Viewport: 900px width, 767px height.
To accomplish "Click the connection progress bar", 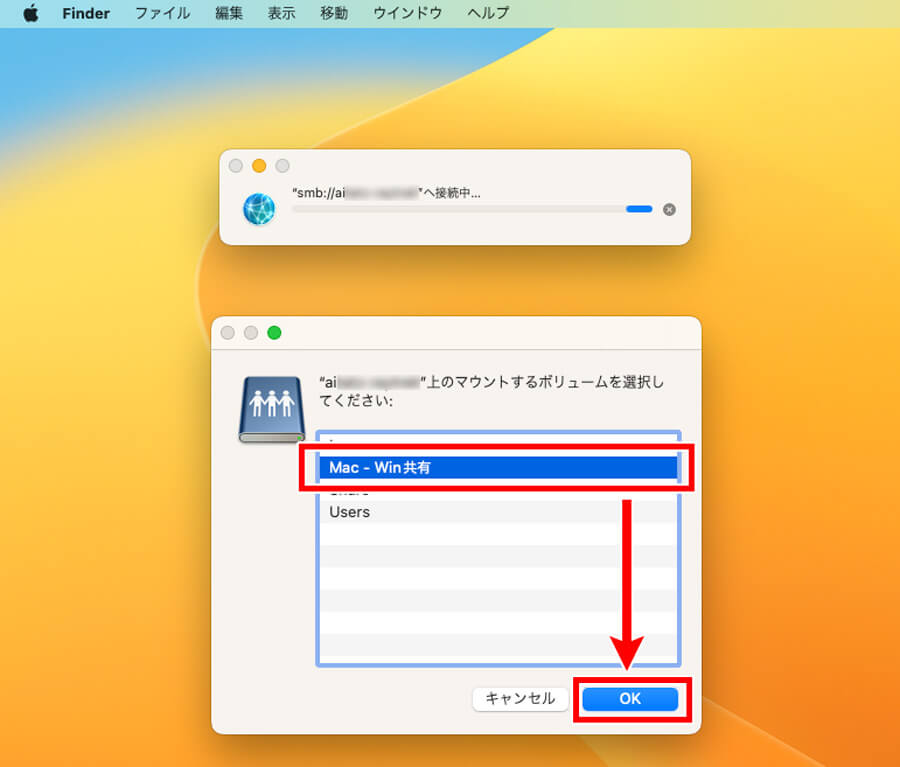I will click(x=472, y=210).
